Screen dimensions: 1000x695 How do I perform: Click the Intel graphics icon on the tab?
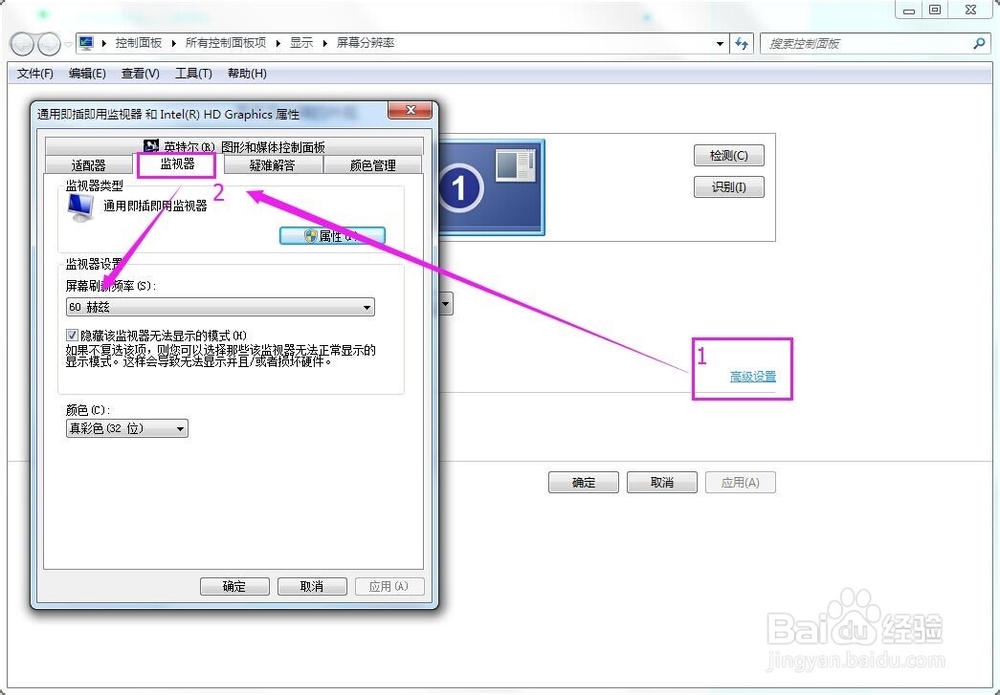151,146
